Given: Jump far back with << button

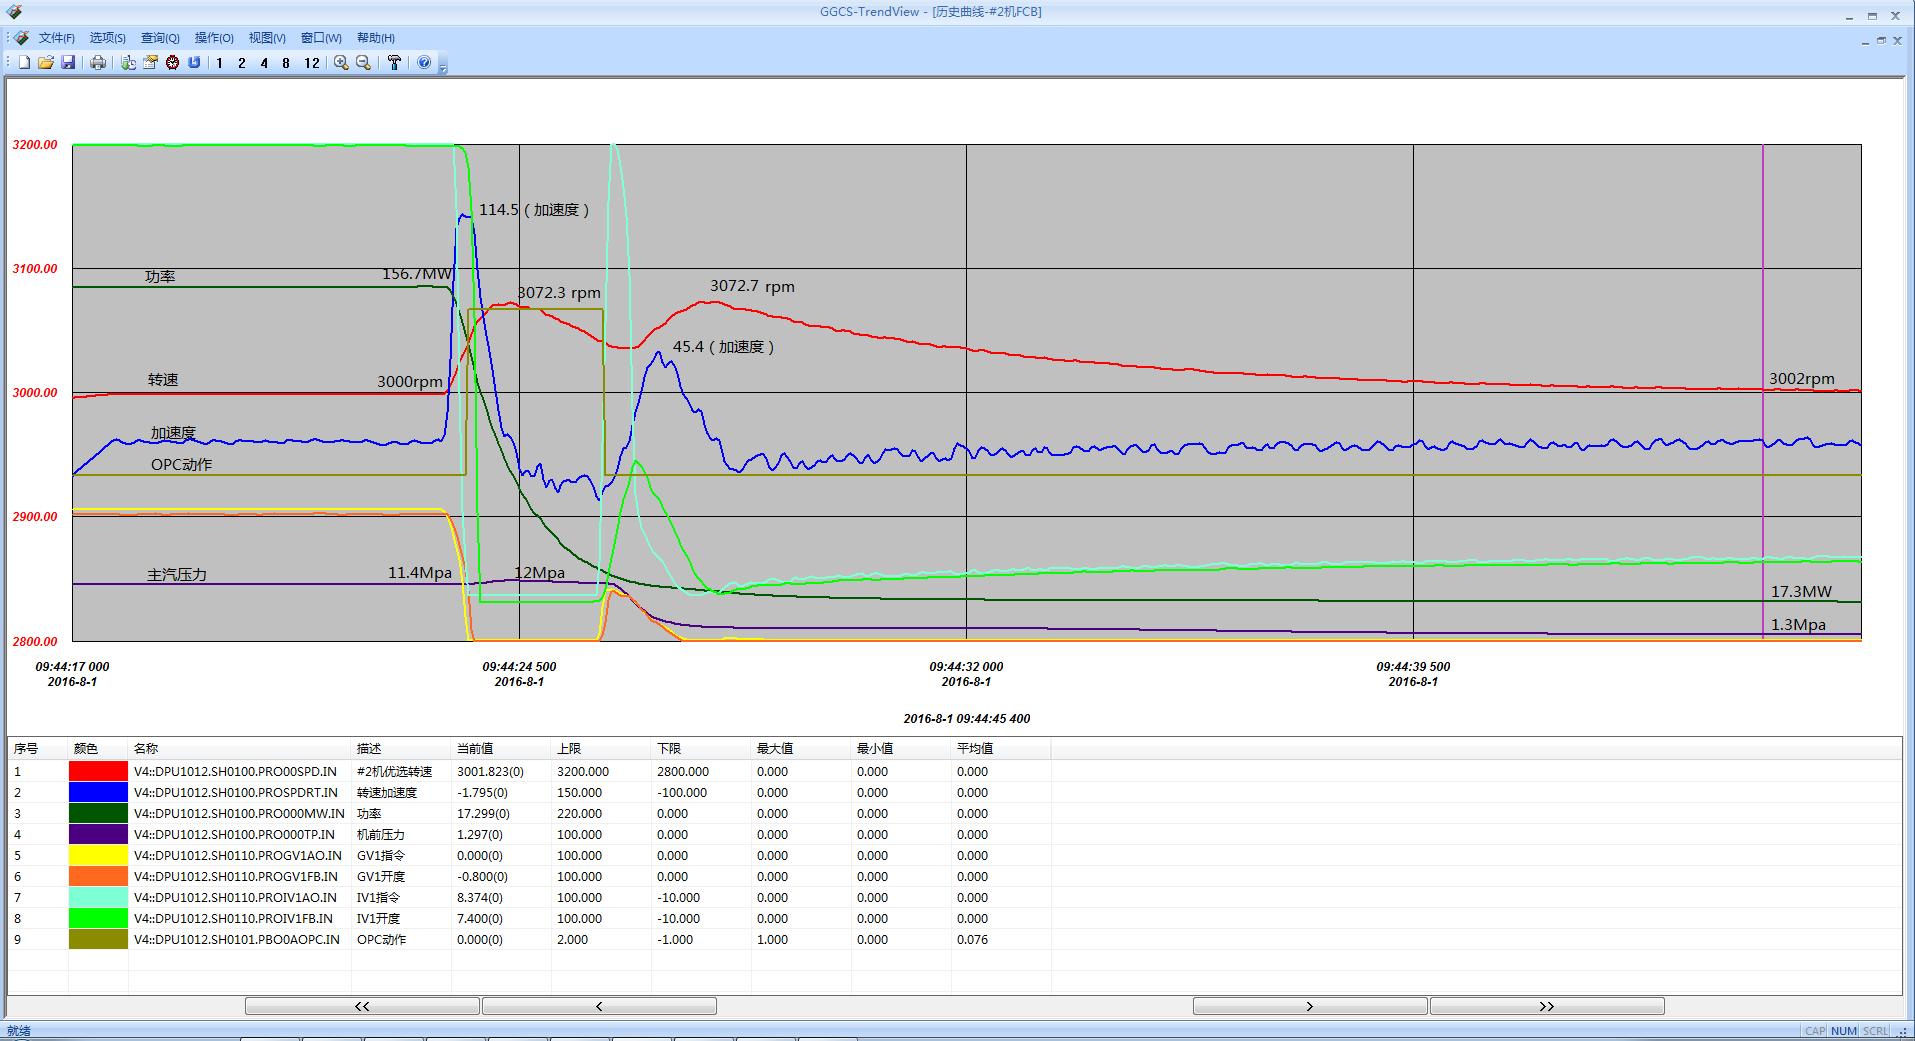Looking at the screenshot, I should point(362,1006).
